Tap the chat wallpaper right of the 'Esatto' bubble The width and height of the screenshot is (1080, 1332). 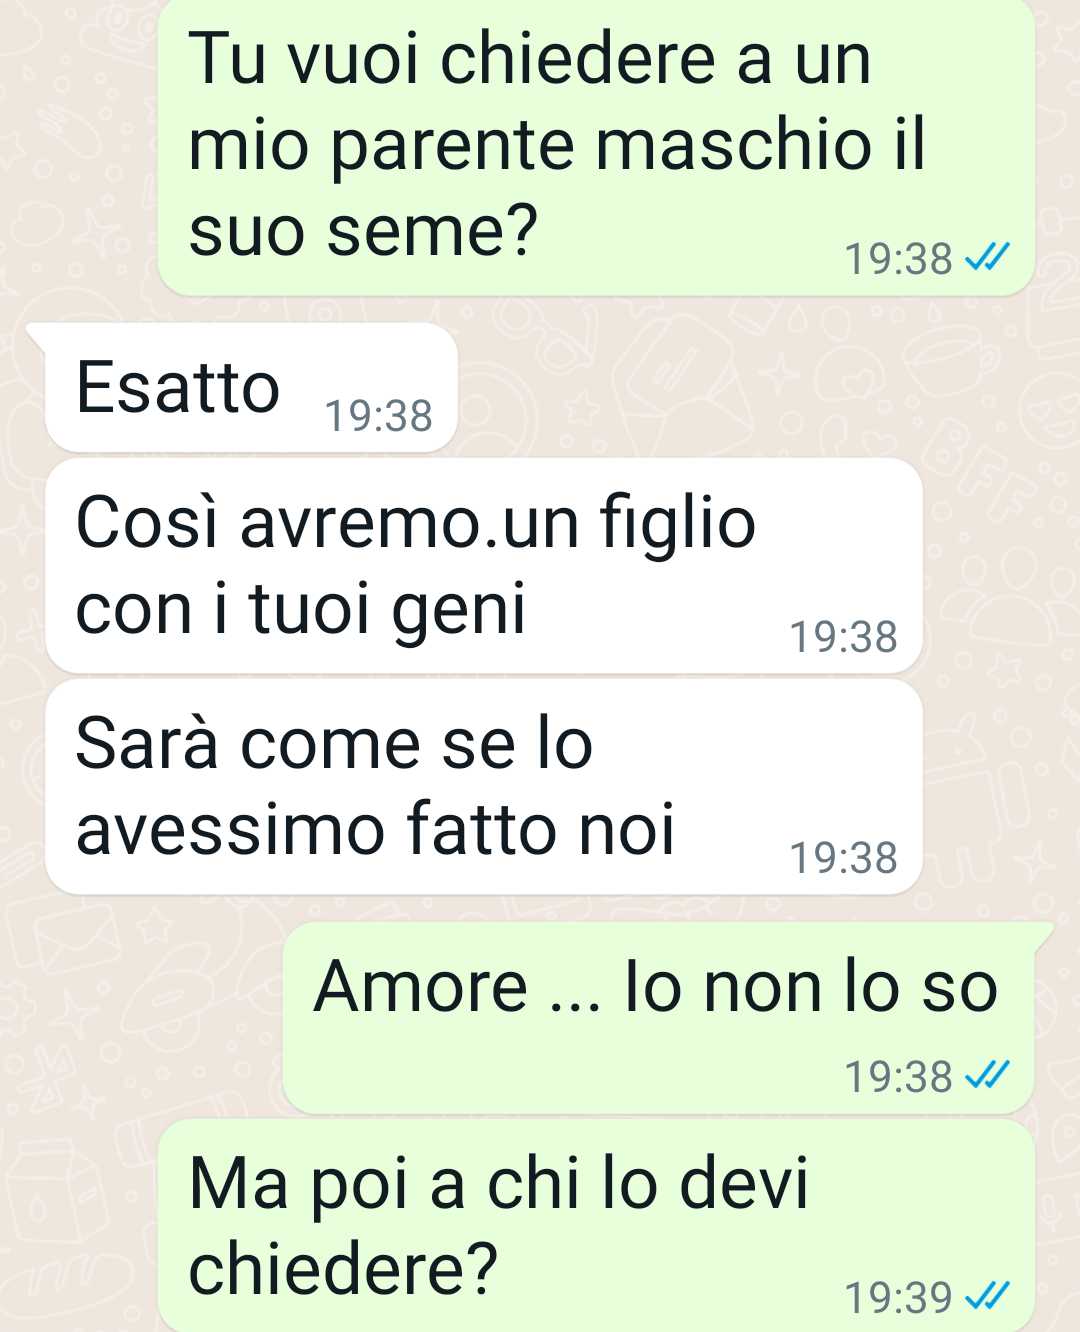click(760, 387)
